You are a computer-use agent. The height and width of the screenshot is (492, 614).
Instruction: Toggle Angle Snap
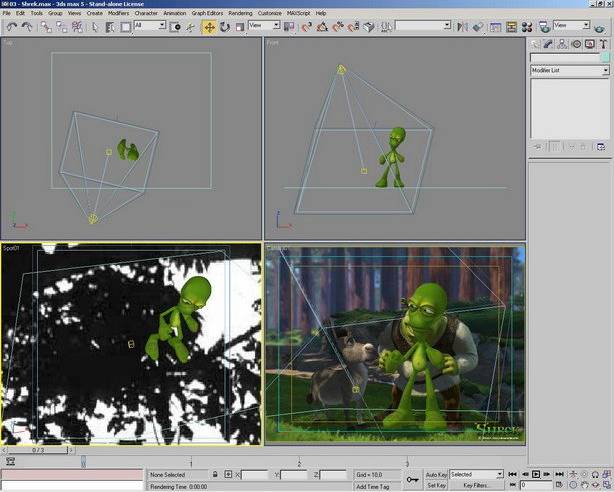click(322, 27)
